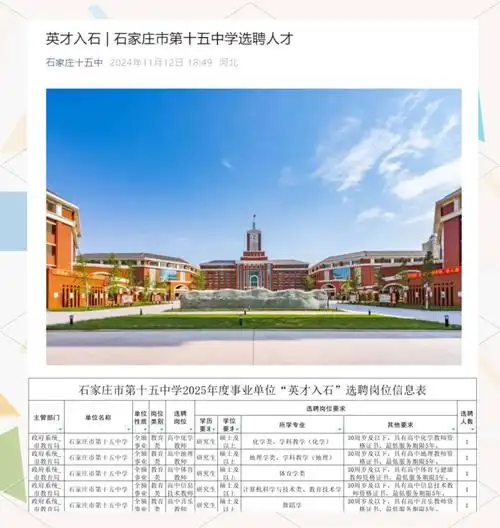Open the 选聘人数 column filter dropdown
This screenshot has width=500, height=528.
coord(473,429)
